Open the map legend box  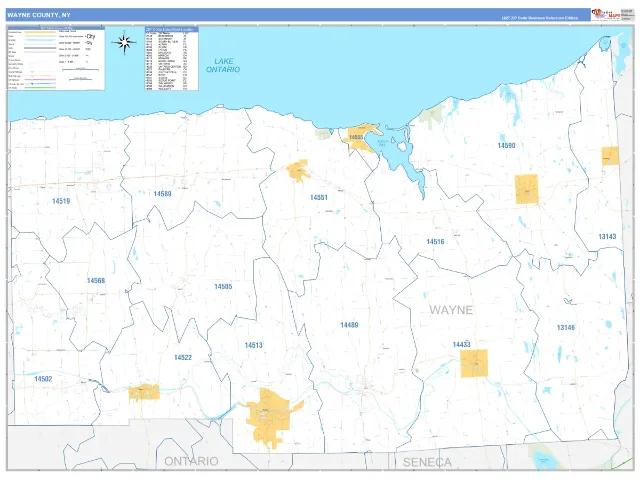56,58
